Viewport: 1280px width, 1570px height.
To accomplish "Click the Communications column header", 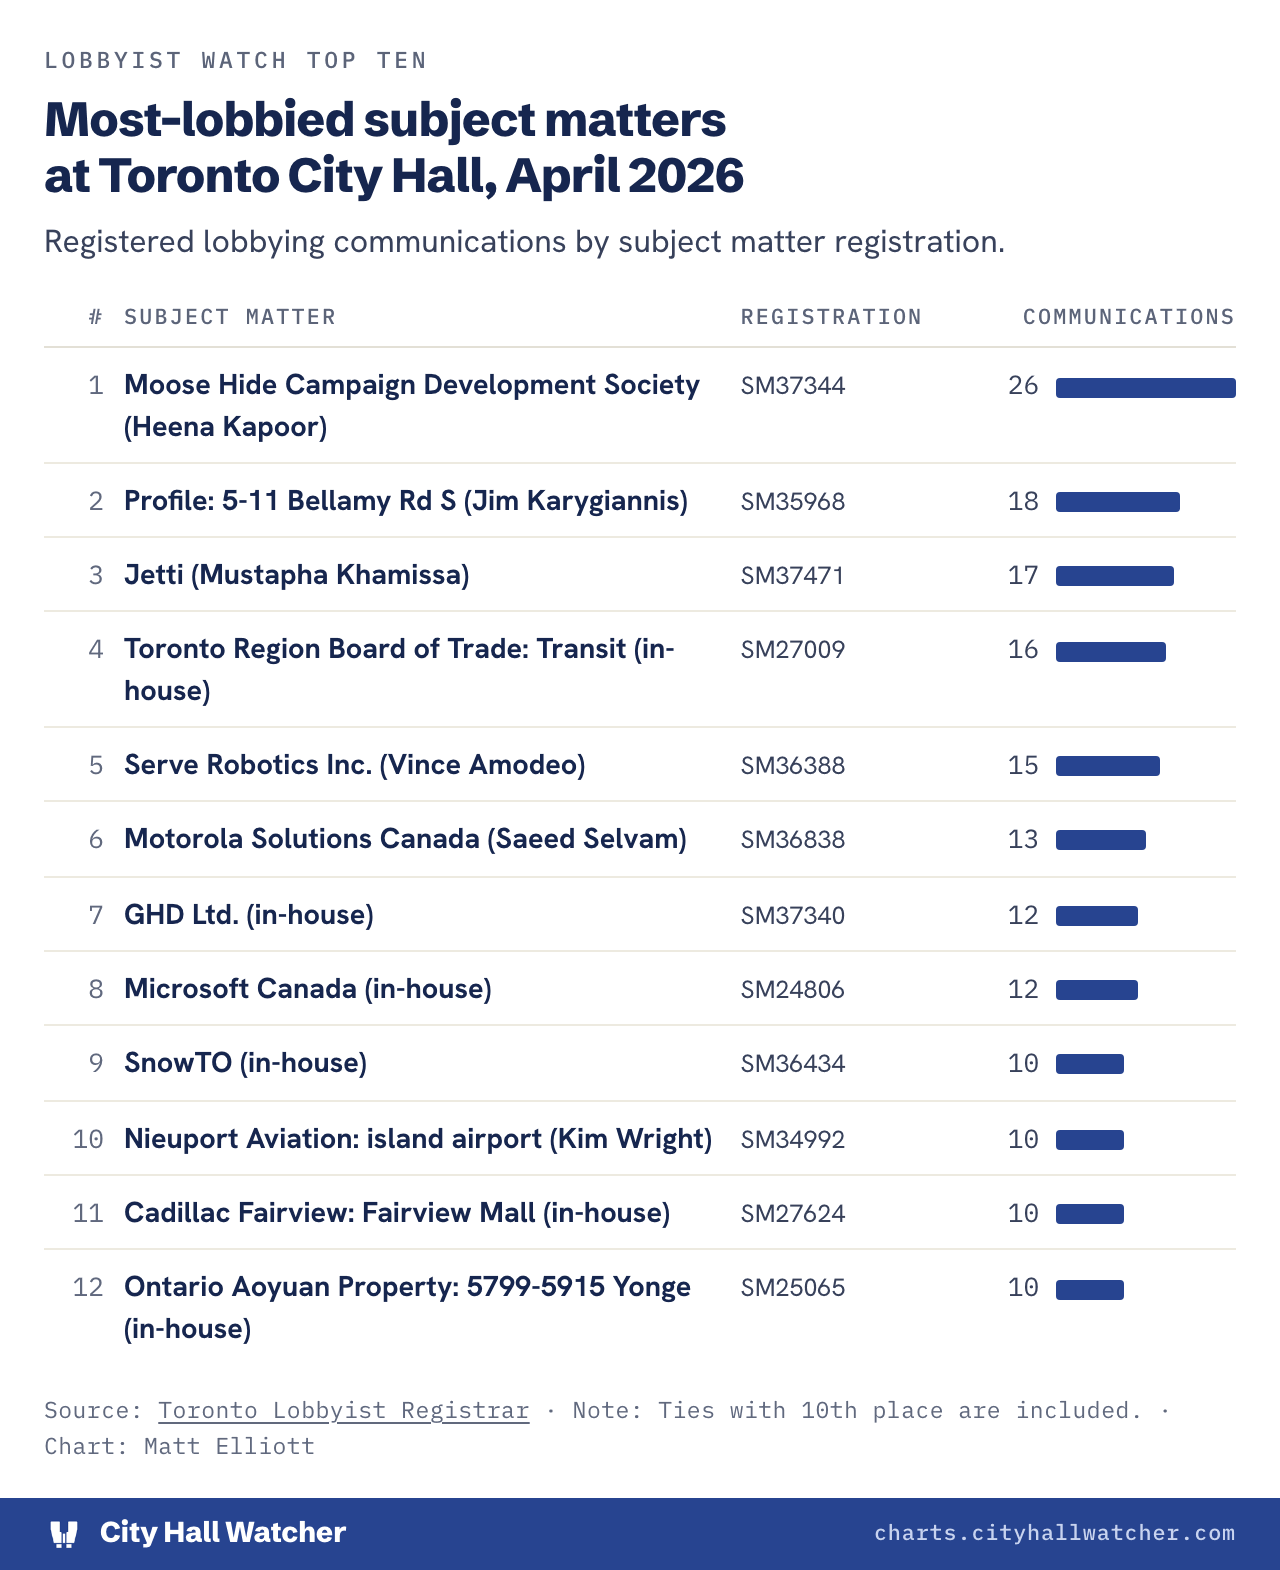I will click(1129, 317).
